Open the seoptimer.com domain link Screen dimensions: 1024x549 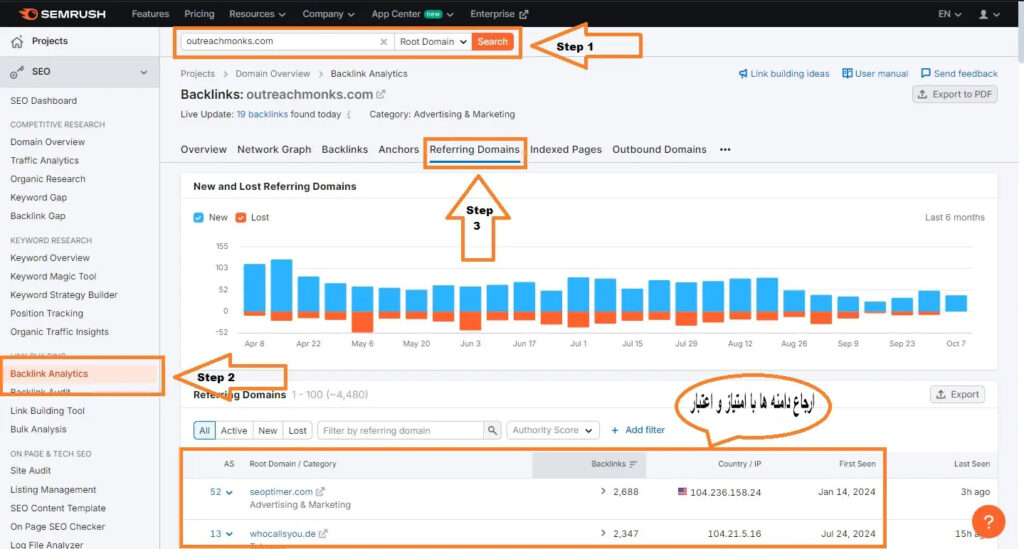[281, 492]
